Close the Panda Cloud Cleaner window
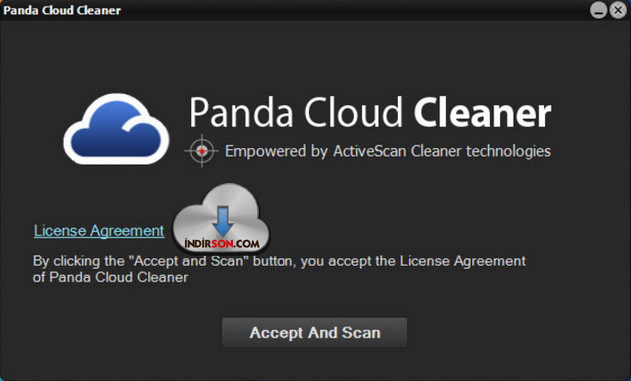Image resolution: width=631 pixels, height=381 pixels. pyautogui.click(x=618, y=10)
